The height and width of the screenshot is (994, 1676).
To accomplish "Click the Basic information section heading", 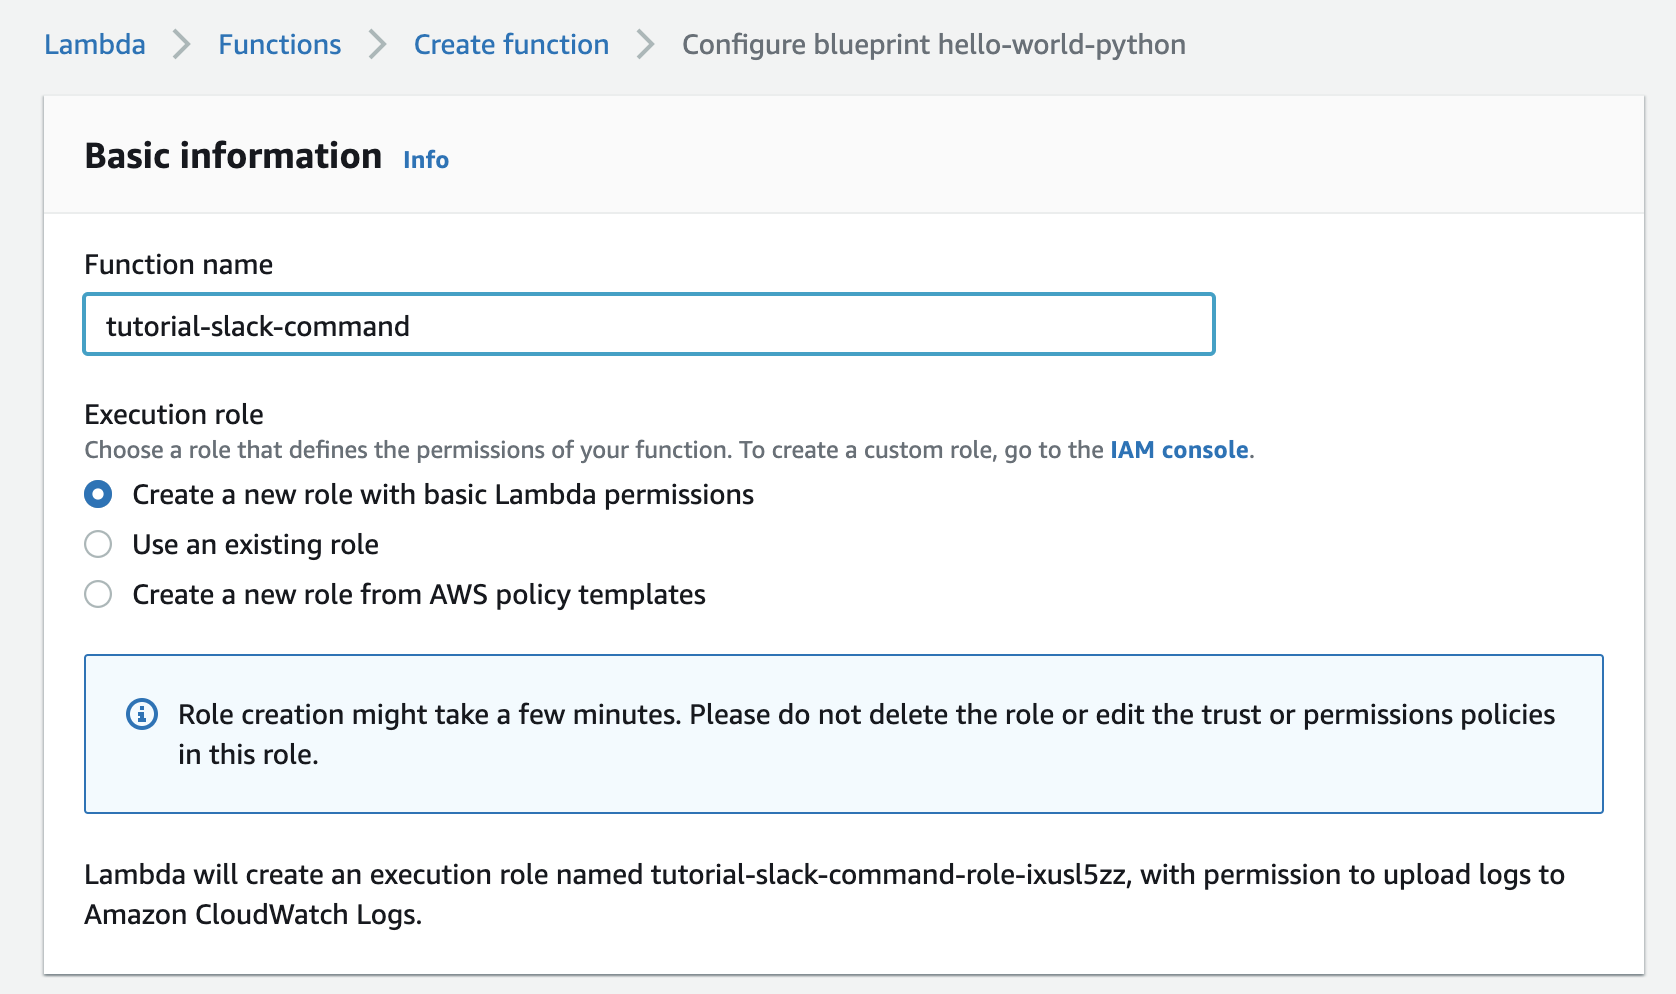I will 232,155.
